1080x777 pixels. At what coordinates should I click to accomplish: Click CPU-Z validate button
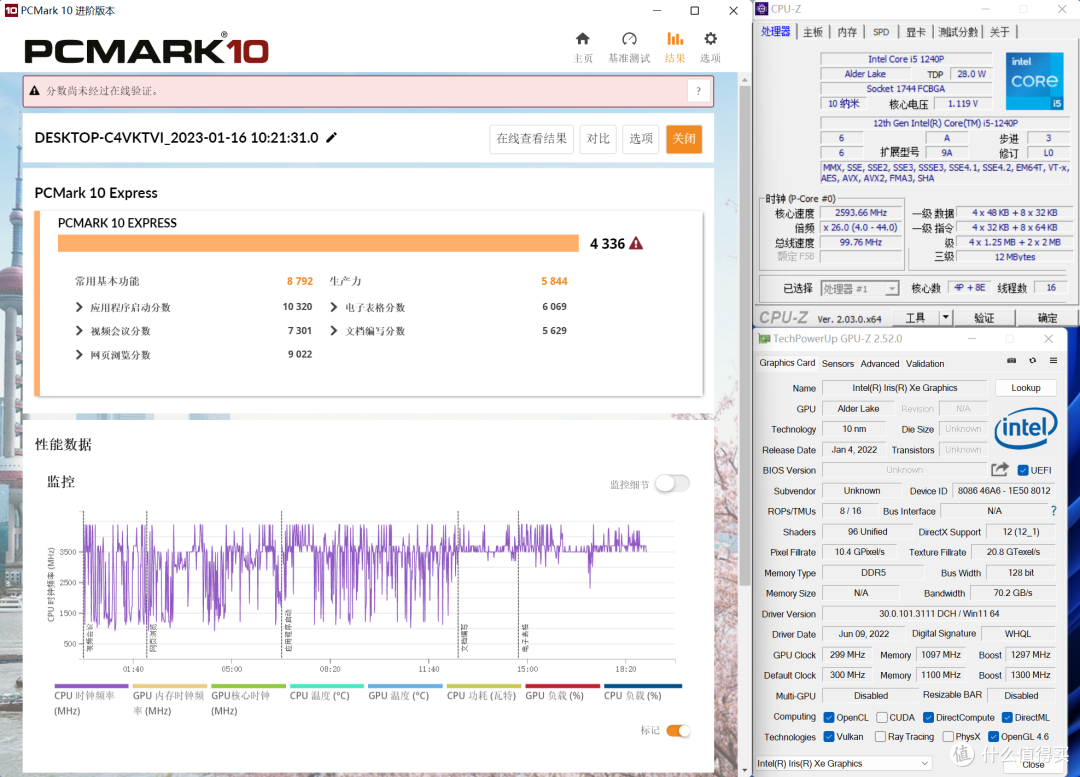[984, 318]
